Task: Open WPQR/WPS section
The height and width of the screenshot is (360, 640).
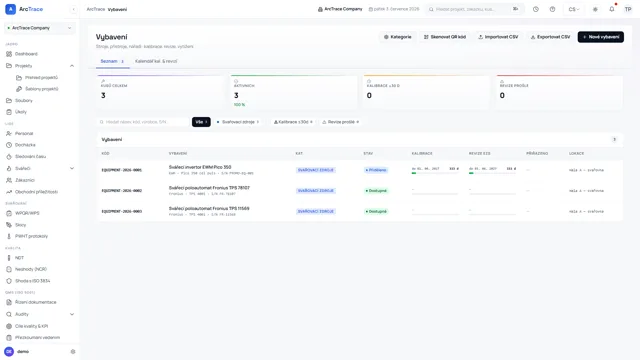Action: click(x=27, y=213)
